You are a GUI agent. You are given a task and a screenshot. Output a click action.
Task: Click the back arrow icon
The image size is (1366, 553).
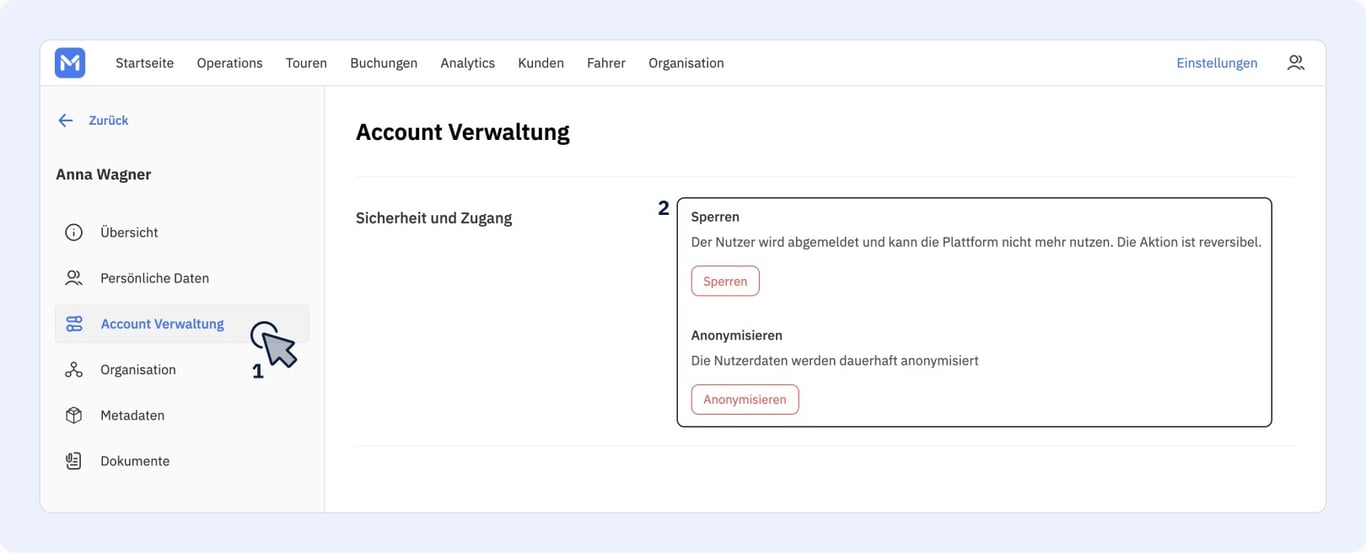pos(66,120)
